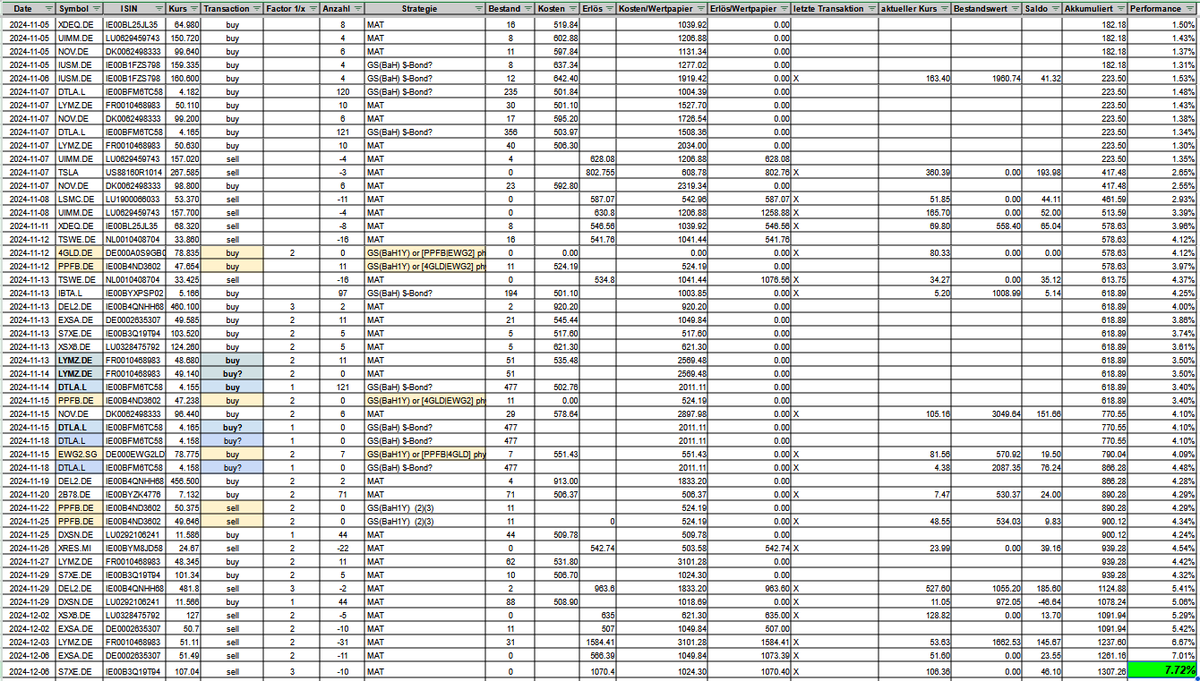This screenshot has height=681, width=1200.
Task: Click the Saldo value 185.60
Action: point(1047,590)
